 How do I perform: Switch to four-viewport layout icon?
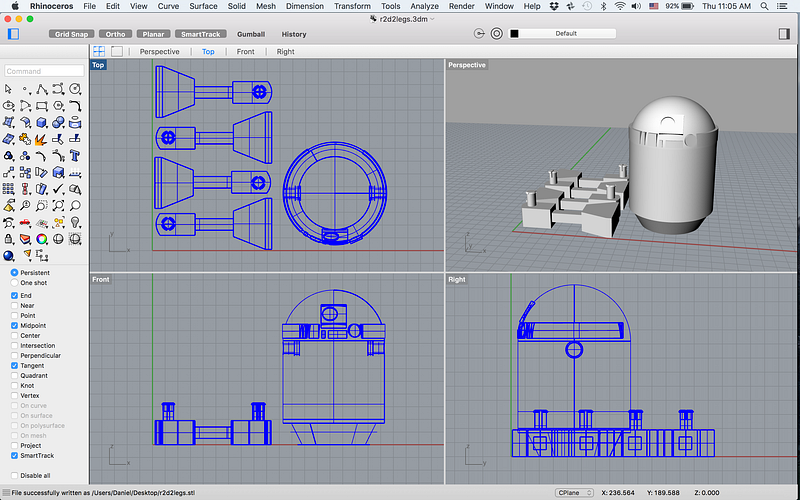(99, 51)
